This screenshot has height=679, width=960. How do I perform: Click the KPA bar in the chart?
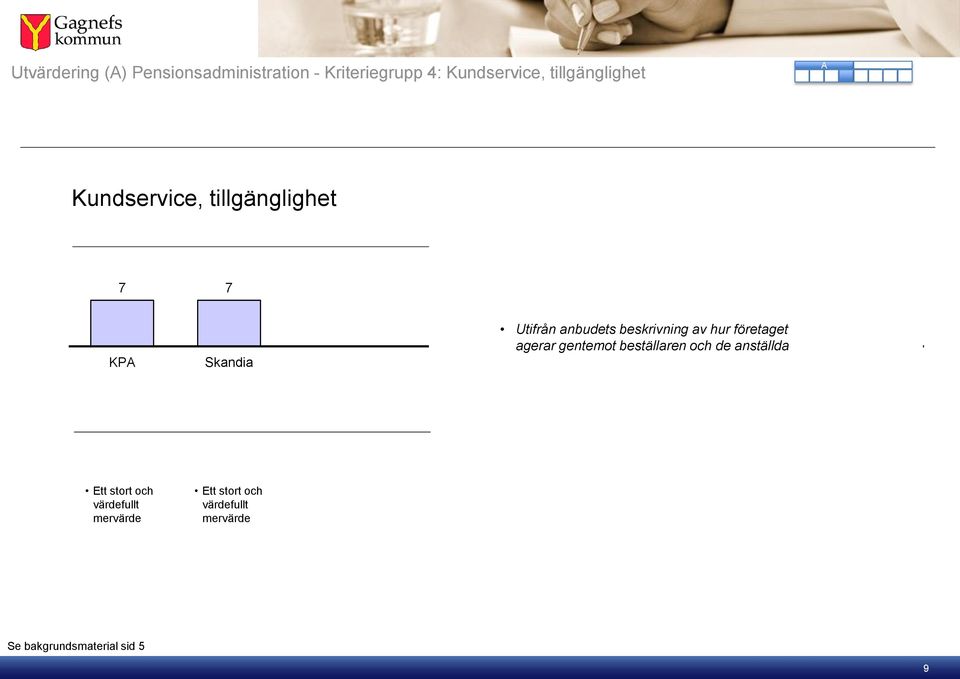pos(122,323)
